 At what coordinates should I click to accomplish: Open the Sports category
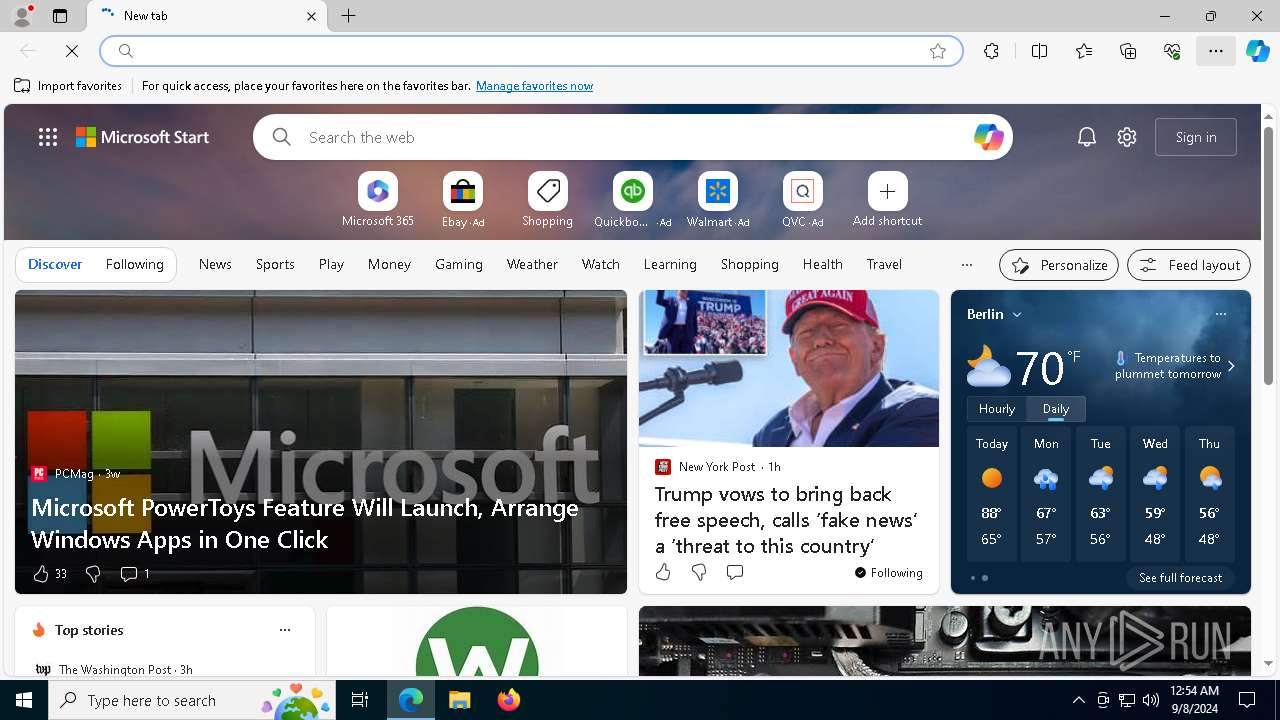pyautogui.click(x=275, y=264)
